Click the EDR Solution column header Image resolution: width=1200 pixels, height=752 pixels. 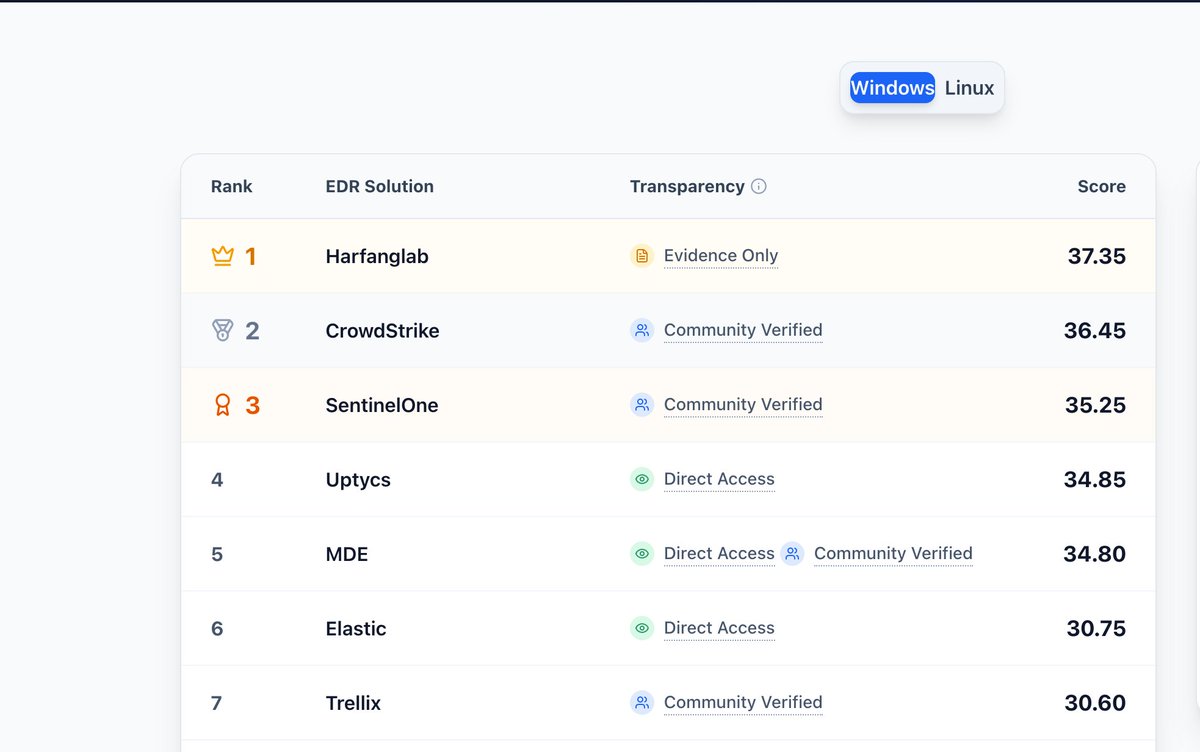click(380, 186)
